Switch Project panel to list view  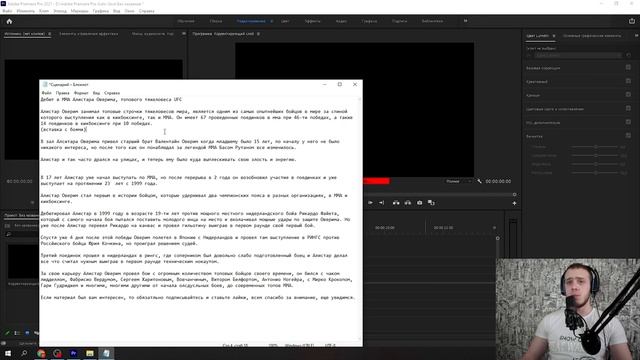coord(17,333)
